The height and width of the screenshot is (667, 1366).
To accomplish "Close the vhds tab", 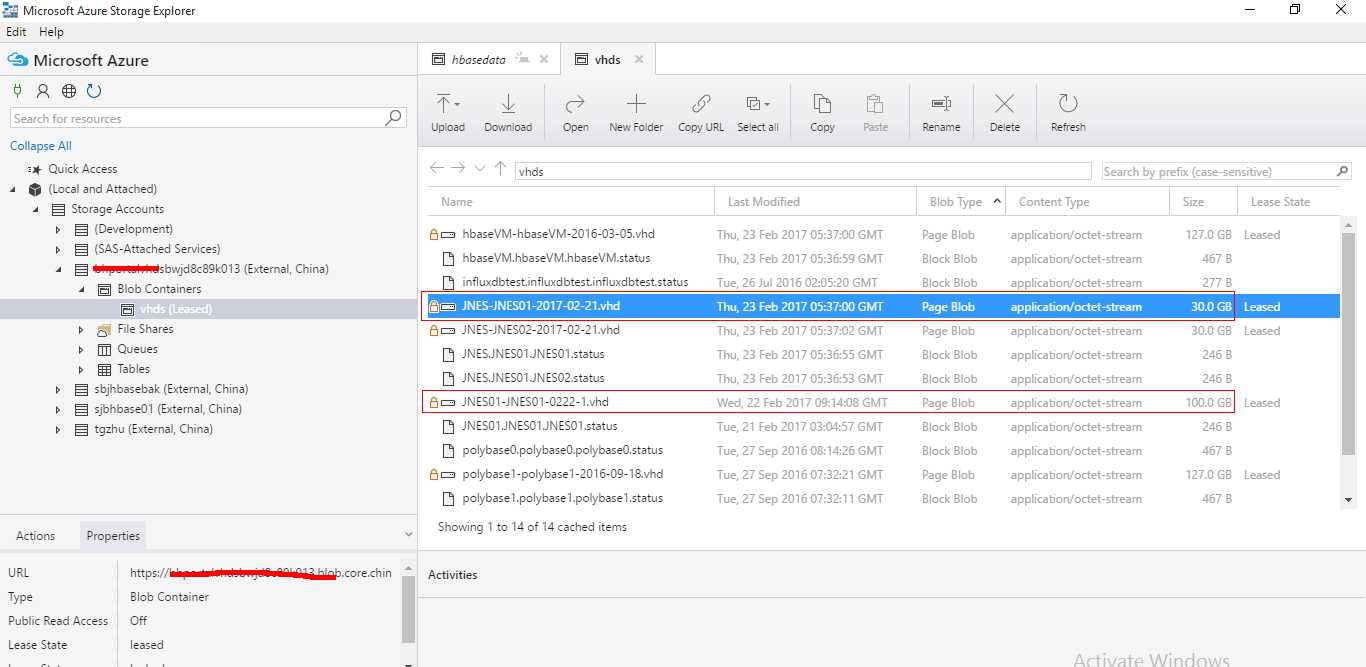I will point(638,59).
